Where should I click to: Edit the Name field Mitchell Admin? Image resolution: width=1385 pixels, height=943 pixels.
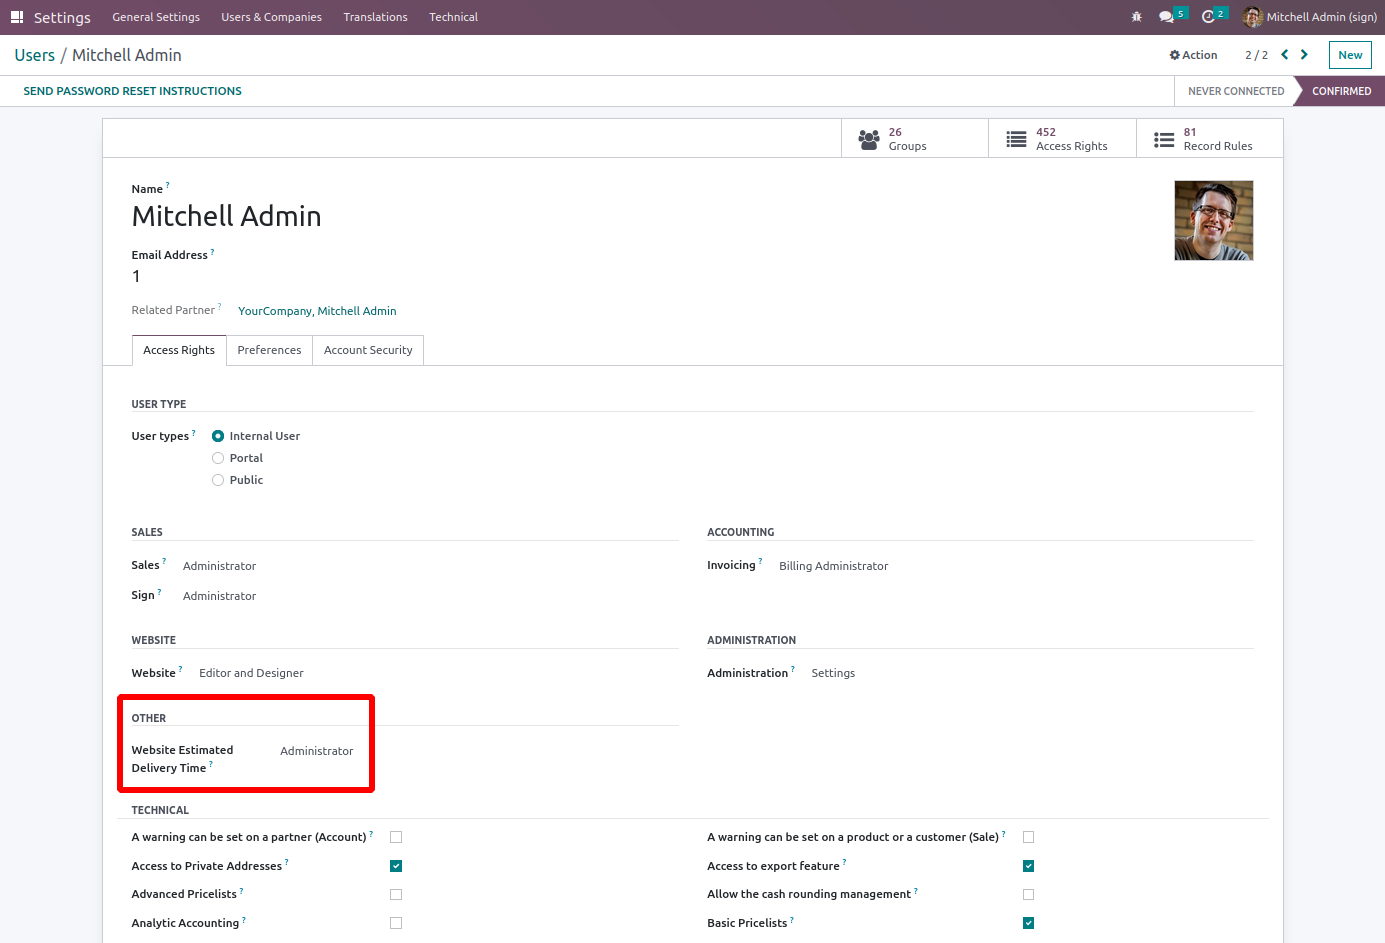point(227,216)
